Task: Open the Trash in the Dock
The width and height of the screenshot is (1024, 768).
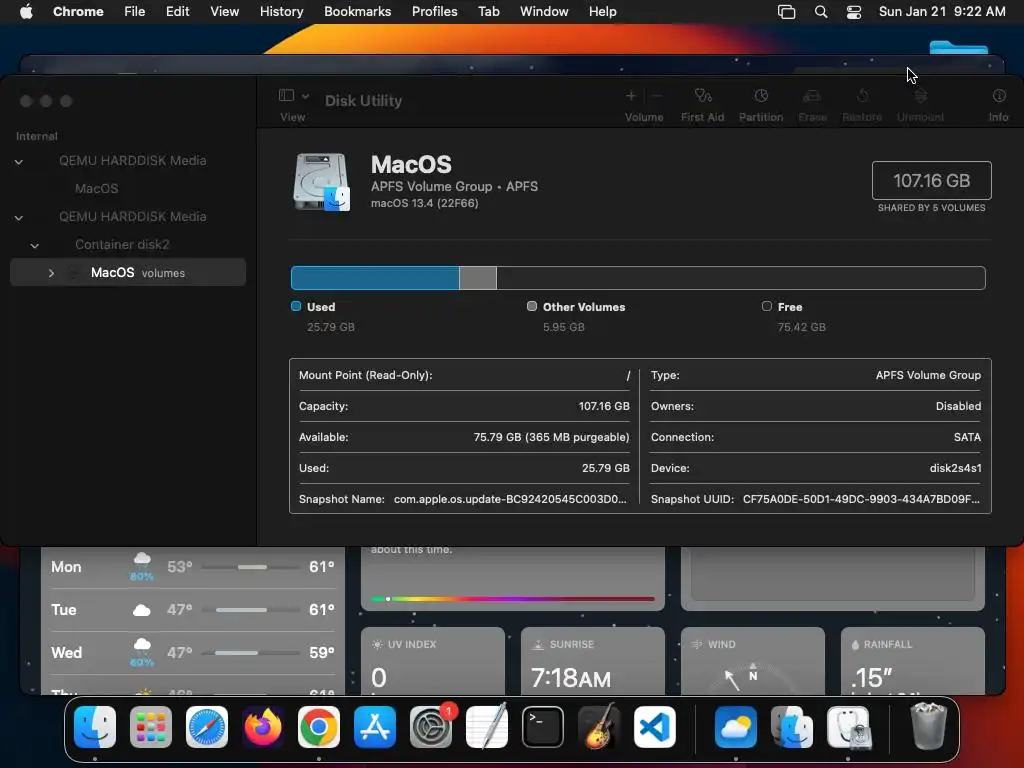Action: click(929, 726)
